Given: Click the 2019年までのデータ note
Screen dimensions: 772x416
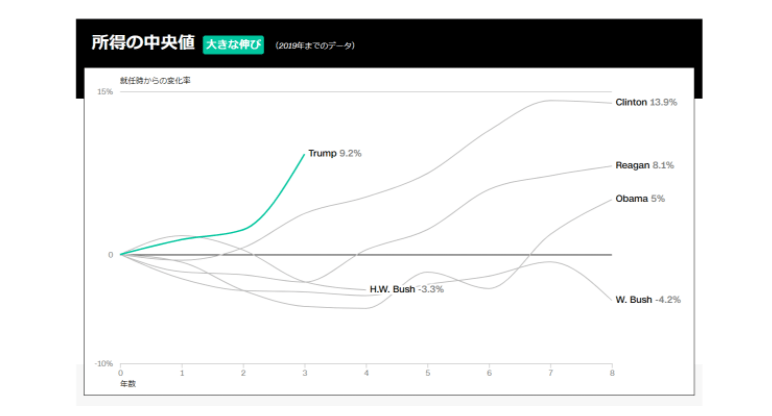Looking at the screenshot, I should click(x=315, y=46).
